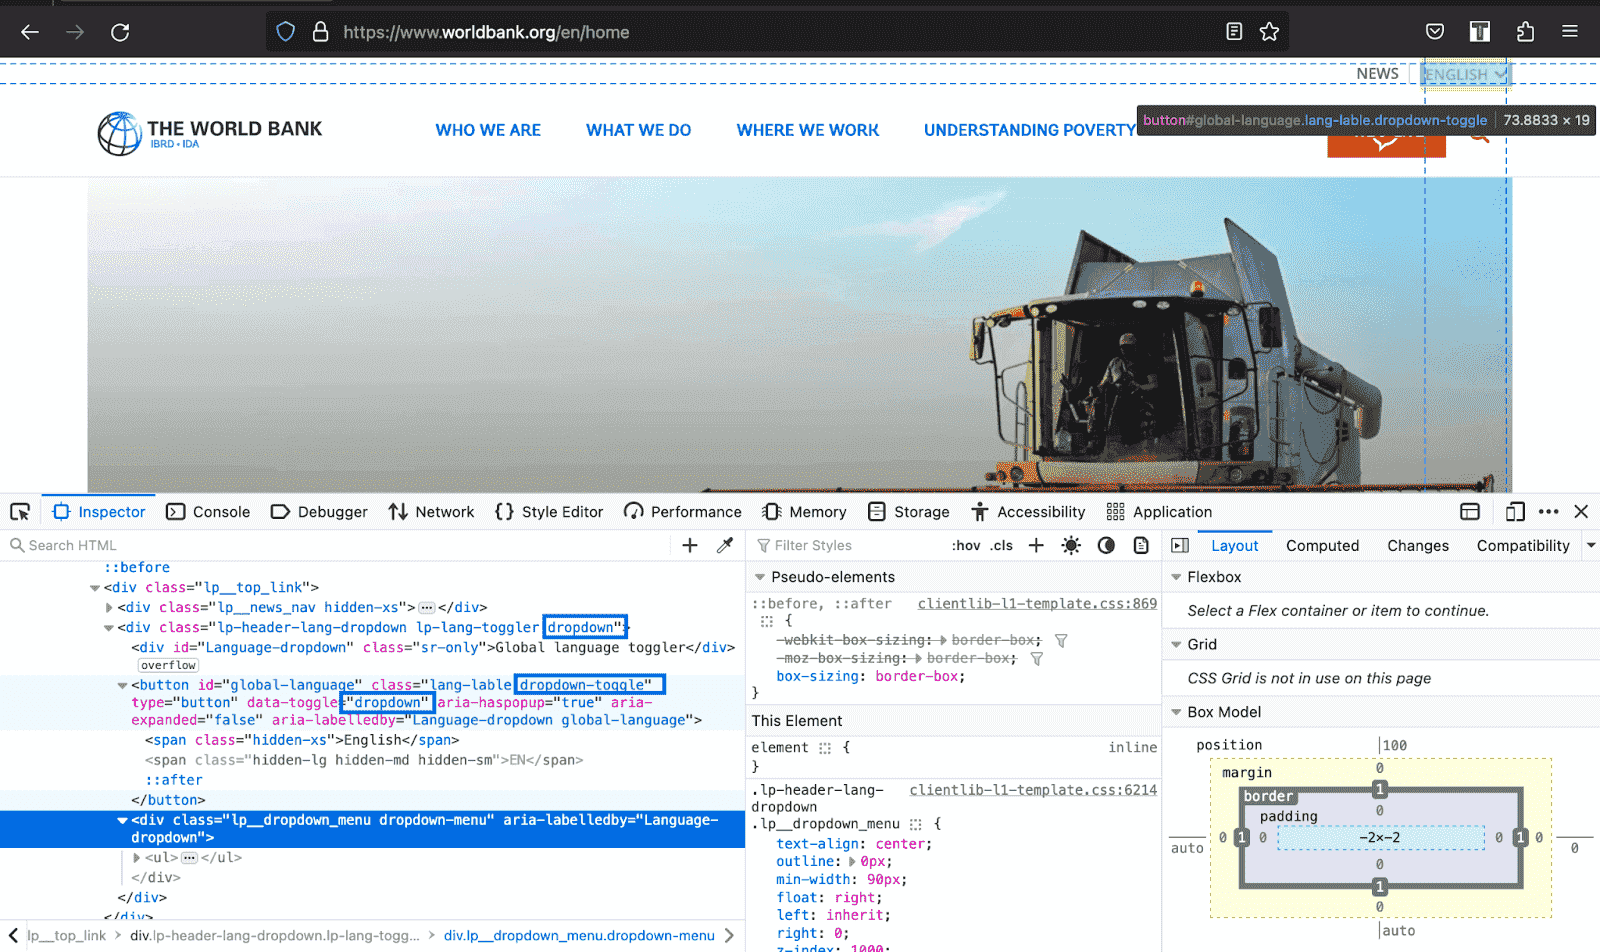Activate the element picker tool
Image resolution: width=1600 pixels, height=952 pixels.
[x=20, y=511]
